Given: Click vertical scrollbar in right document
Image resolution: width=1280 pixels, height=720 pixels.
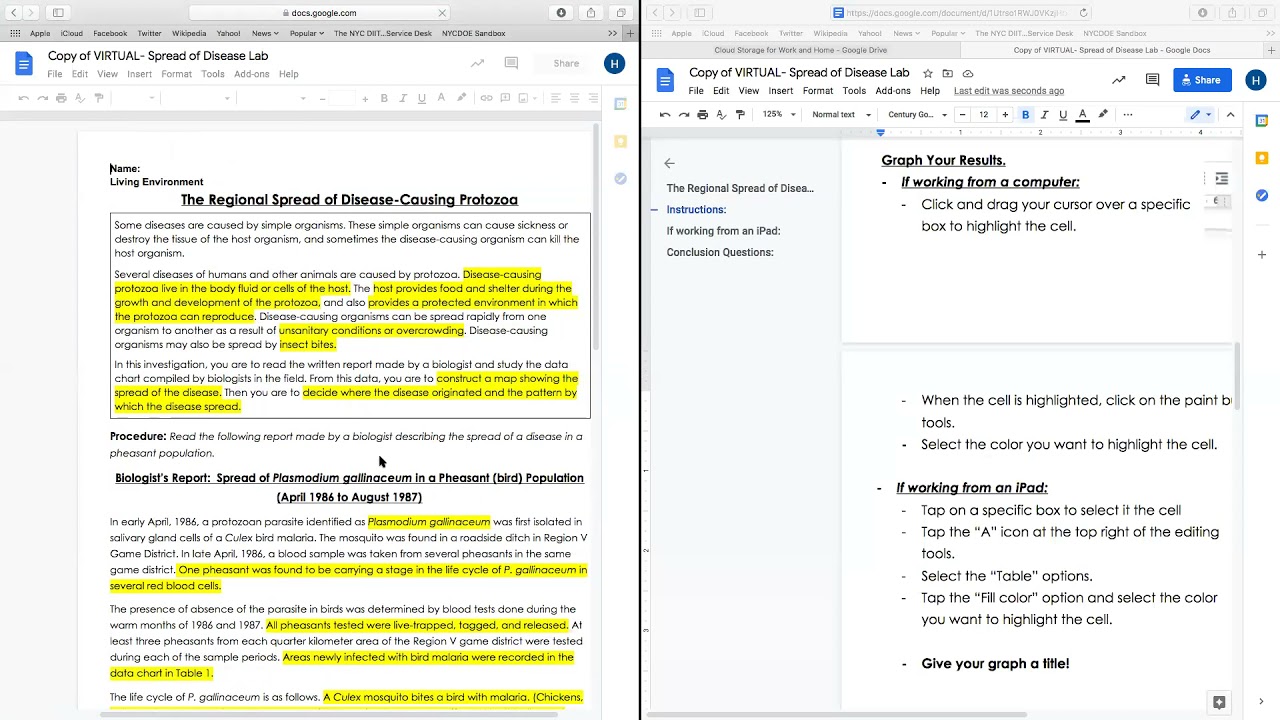Looking at the screenshot, I should tap(1238, 375).
